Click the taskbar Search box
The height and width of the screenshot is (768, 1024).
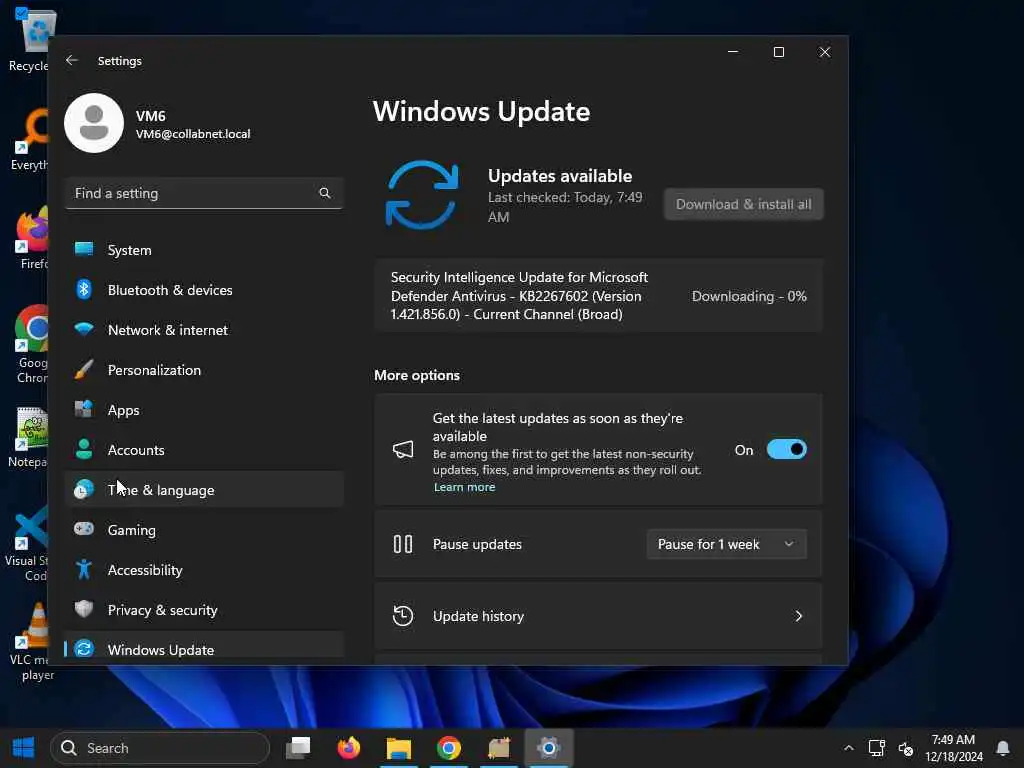pos(160,748)
